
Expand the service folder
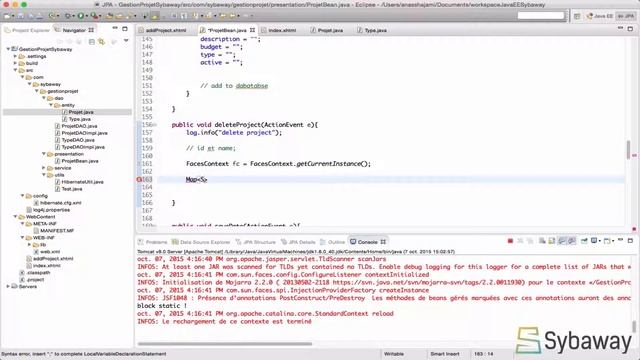point(44,168)
